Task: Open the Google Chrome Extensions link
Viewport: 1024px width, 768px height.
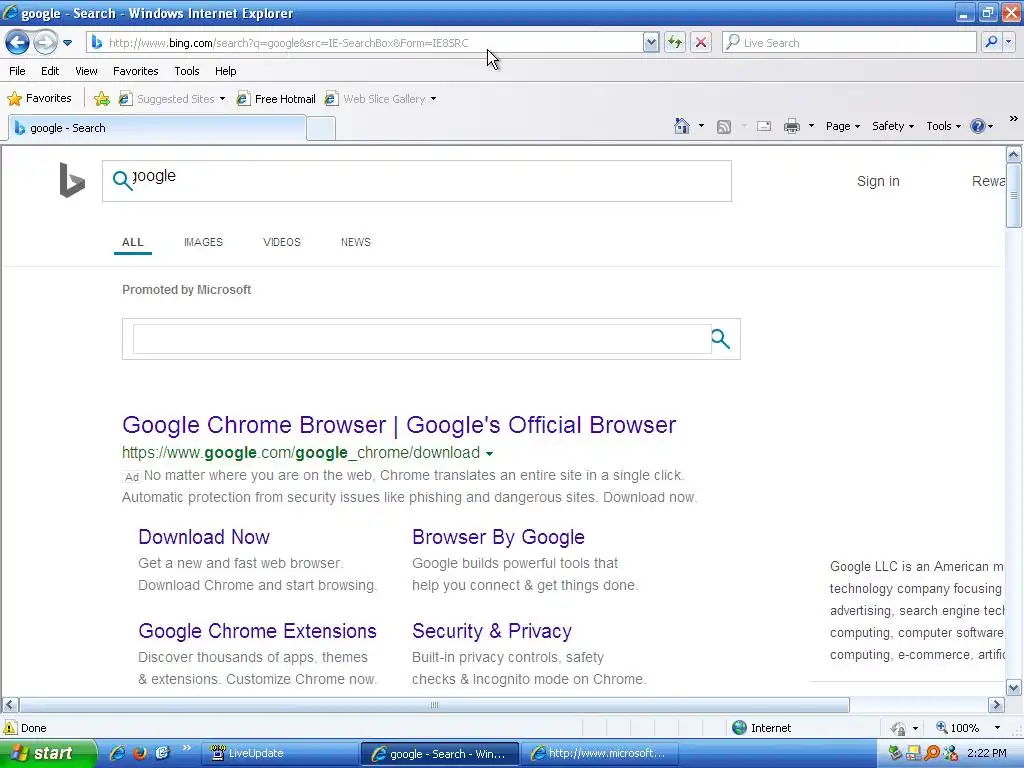Action: click(257, 631)
